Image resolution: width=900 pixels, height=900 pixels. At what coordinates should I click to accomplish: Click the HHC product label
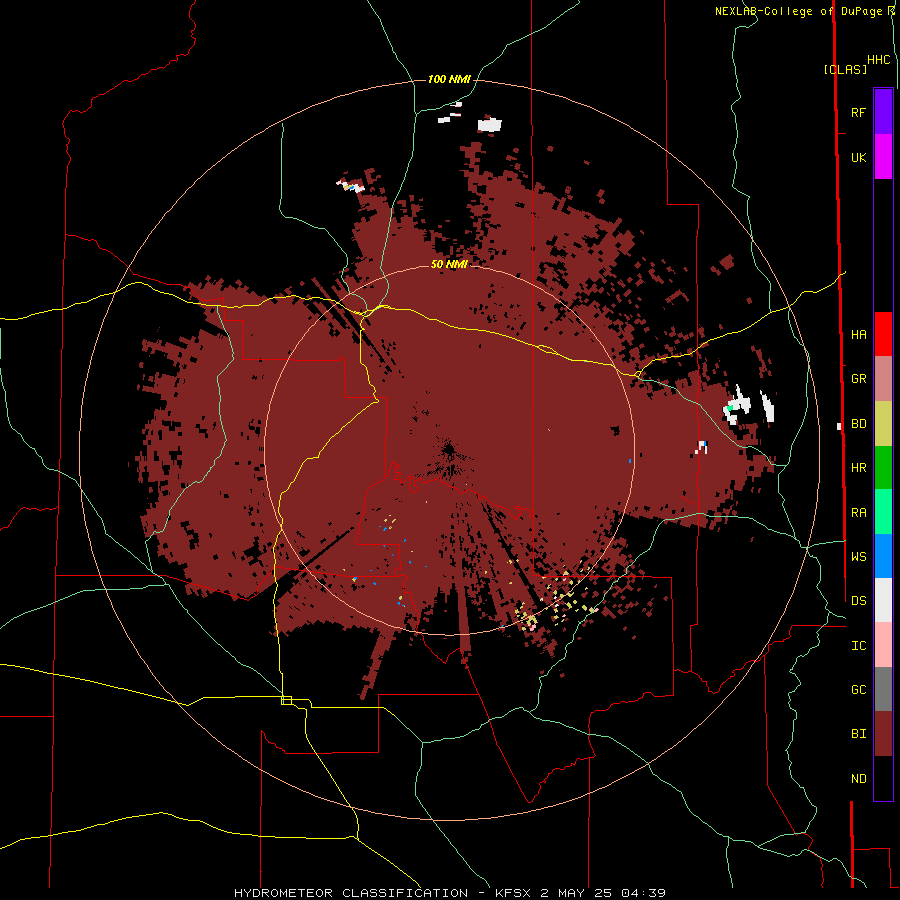[878, 60]
